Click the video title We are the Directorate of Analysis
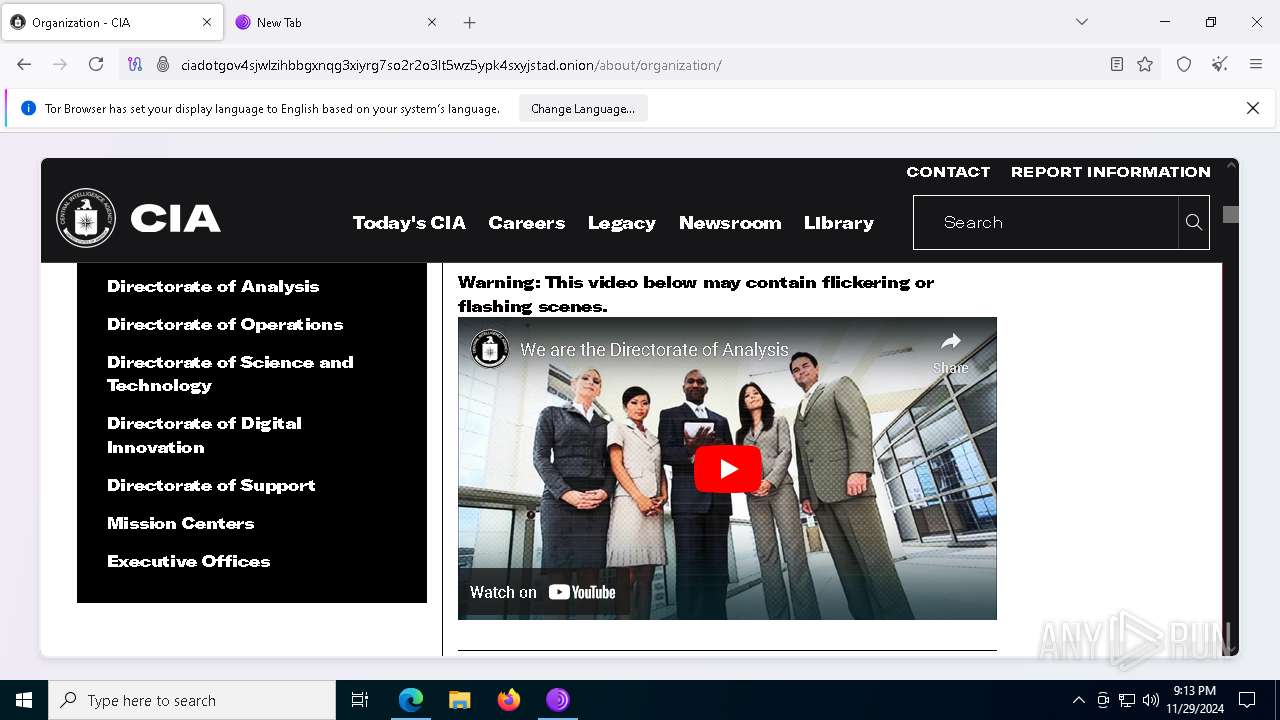Image resolution: width=1280 pixels, height=720 pixels. click(655, 350)
